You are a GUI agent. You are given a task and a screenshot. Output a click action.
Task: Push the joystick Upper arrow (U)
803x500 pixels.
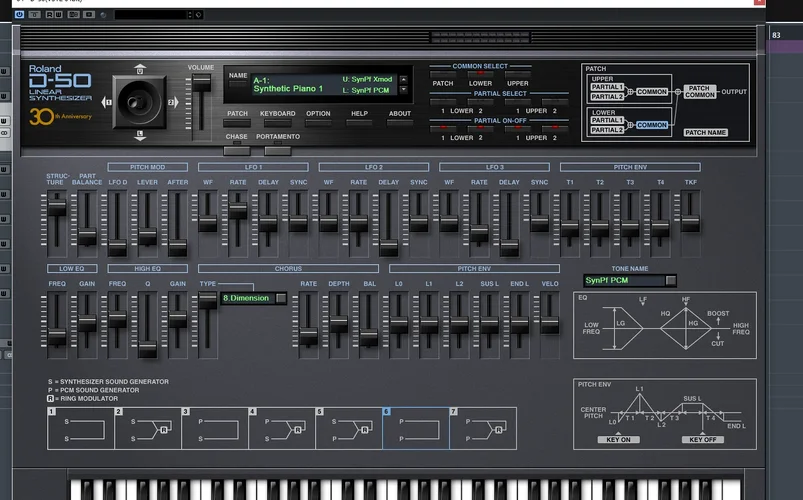(x=140, y=69)
